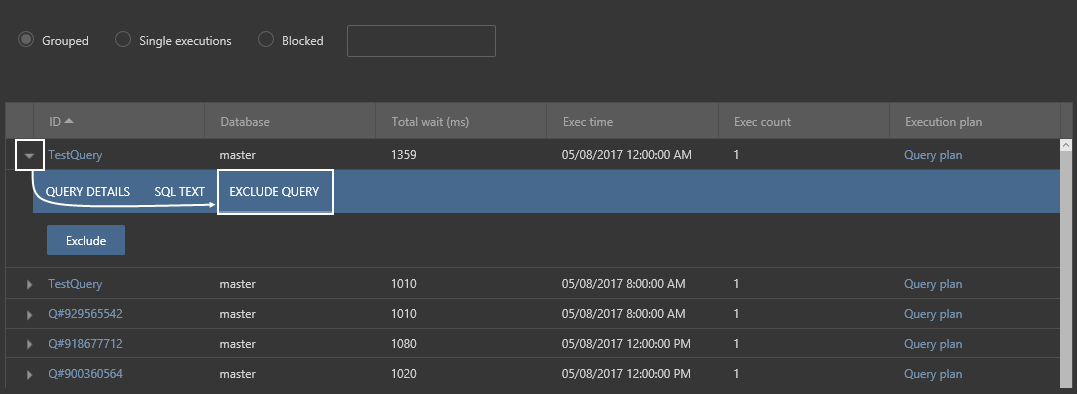Screen dimensions: 1077x394
Task: Click the scrollbar up arrow
Action: (x=1067, y=145)
